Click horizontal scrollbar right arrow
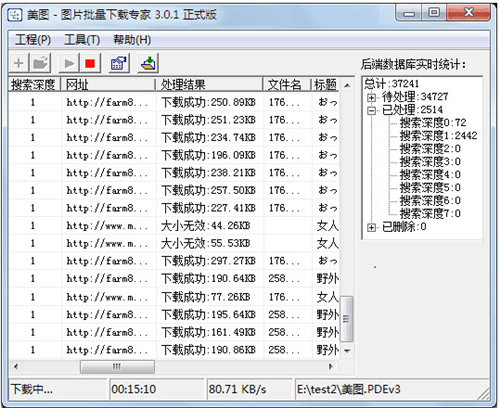The image size is (500, 408). [331, 367]
